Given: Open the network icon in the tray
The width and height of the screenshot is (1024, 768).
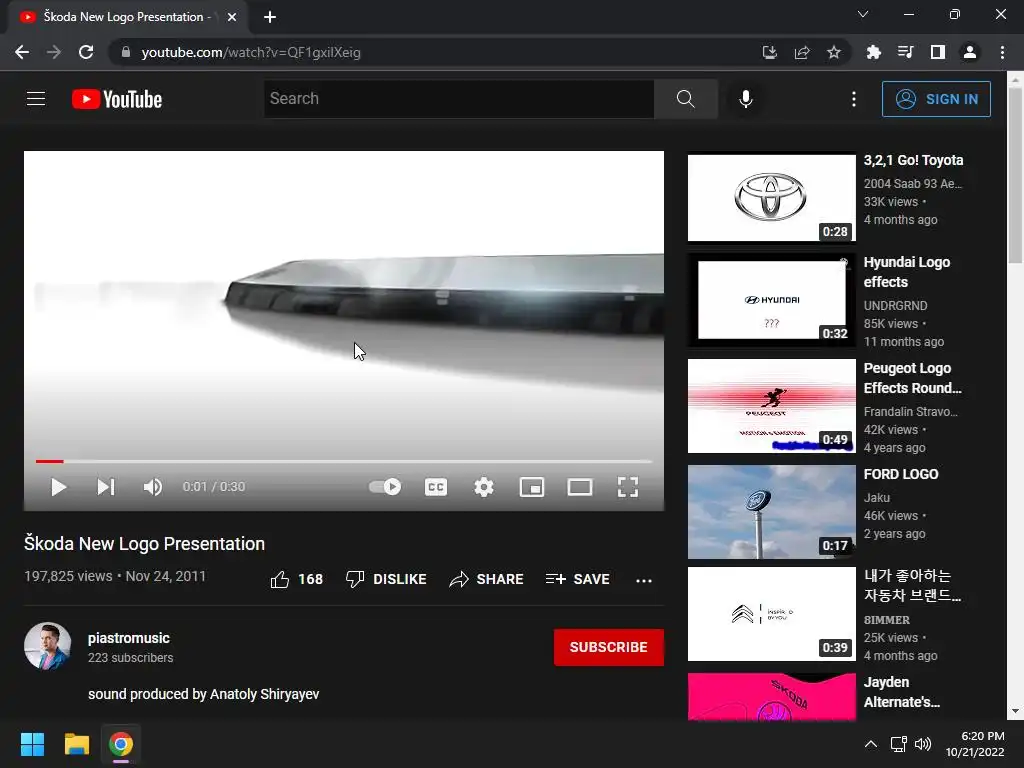Looking at the screenshot, I should click(x=899, y=744).
